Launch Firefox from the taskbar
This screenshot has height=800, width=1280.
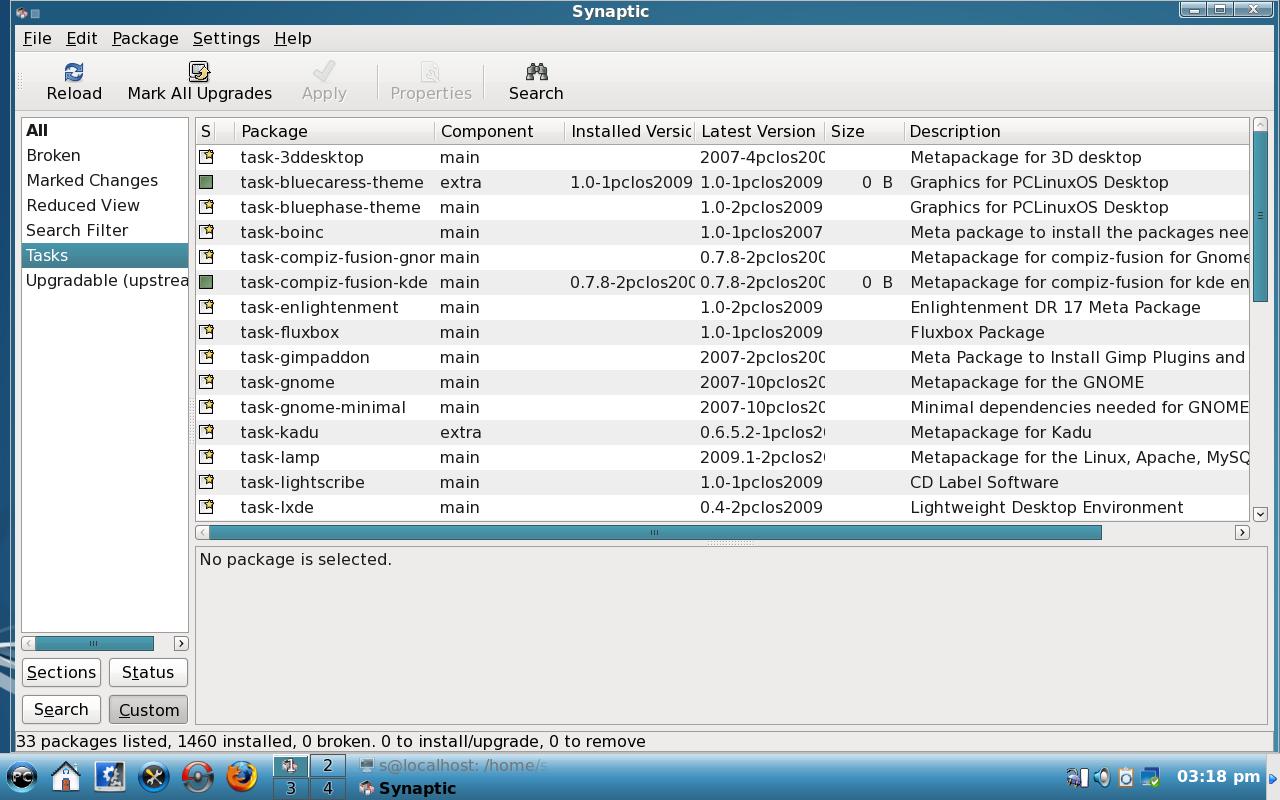[241, 776]
